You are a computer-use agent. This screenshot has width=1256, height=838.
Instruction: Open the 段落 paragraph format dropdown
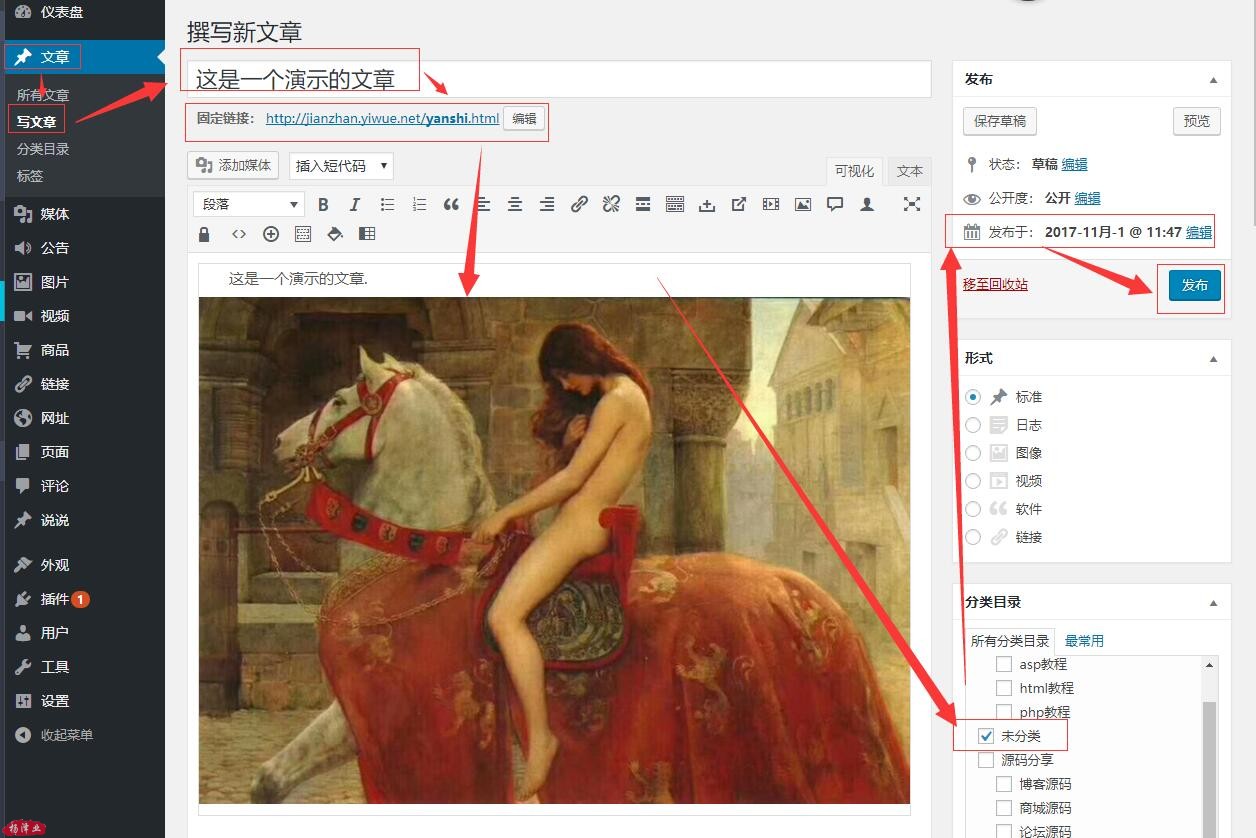click(x=249, y=204)
